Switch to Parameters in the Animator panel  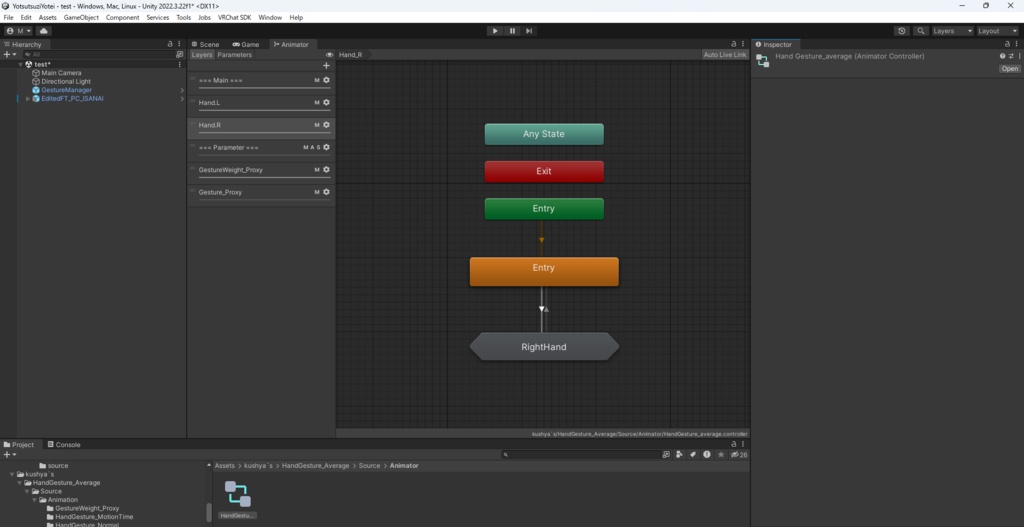234,55
